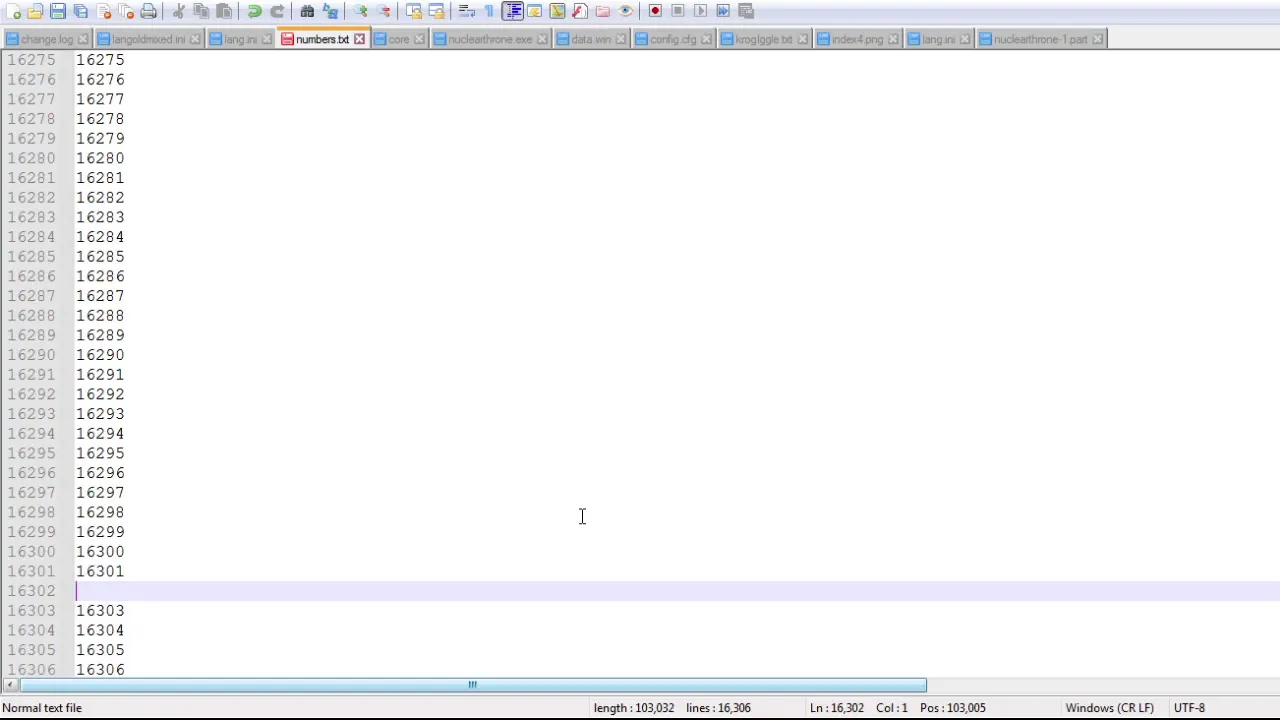
Task: Start recording a macro
Action: 655,11
